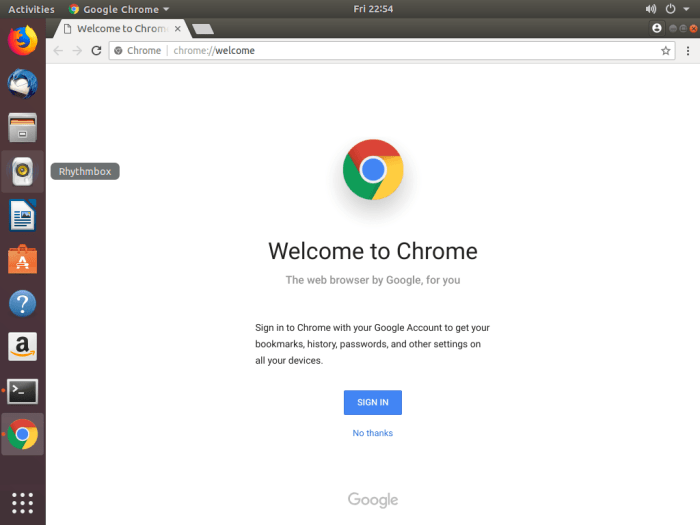
Task: Open a new tab with the tab button
Action: 203,29
